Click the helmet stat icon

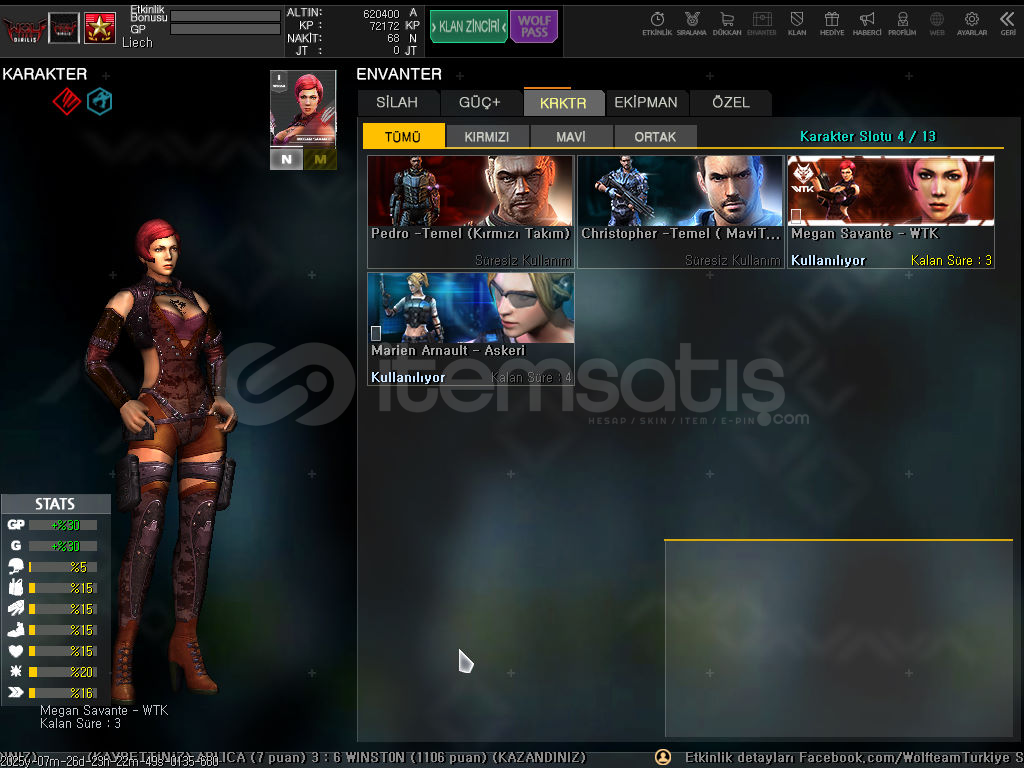(x=16, y=566)
